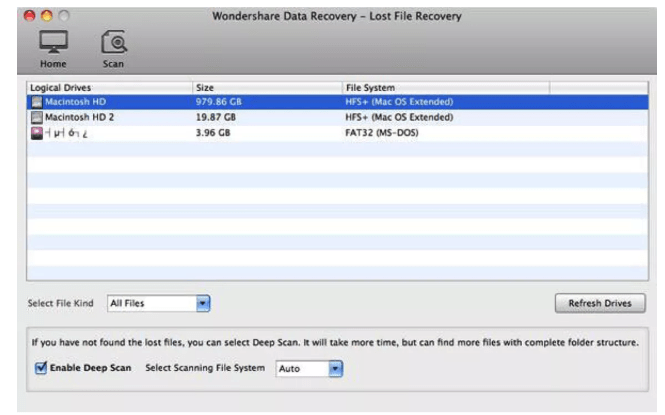
Task: Sort by File System column header
Action: 446,88
